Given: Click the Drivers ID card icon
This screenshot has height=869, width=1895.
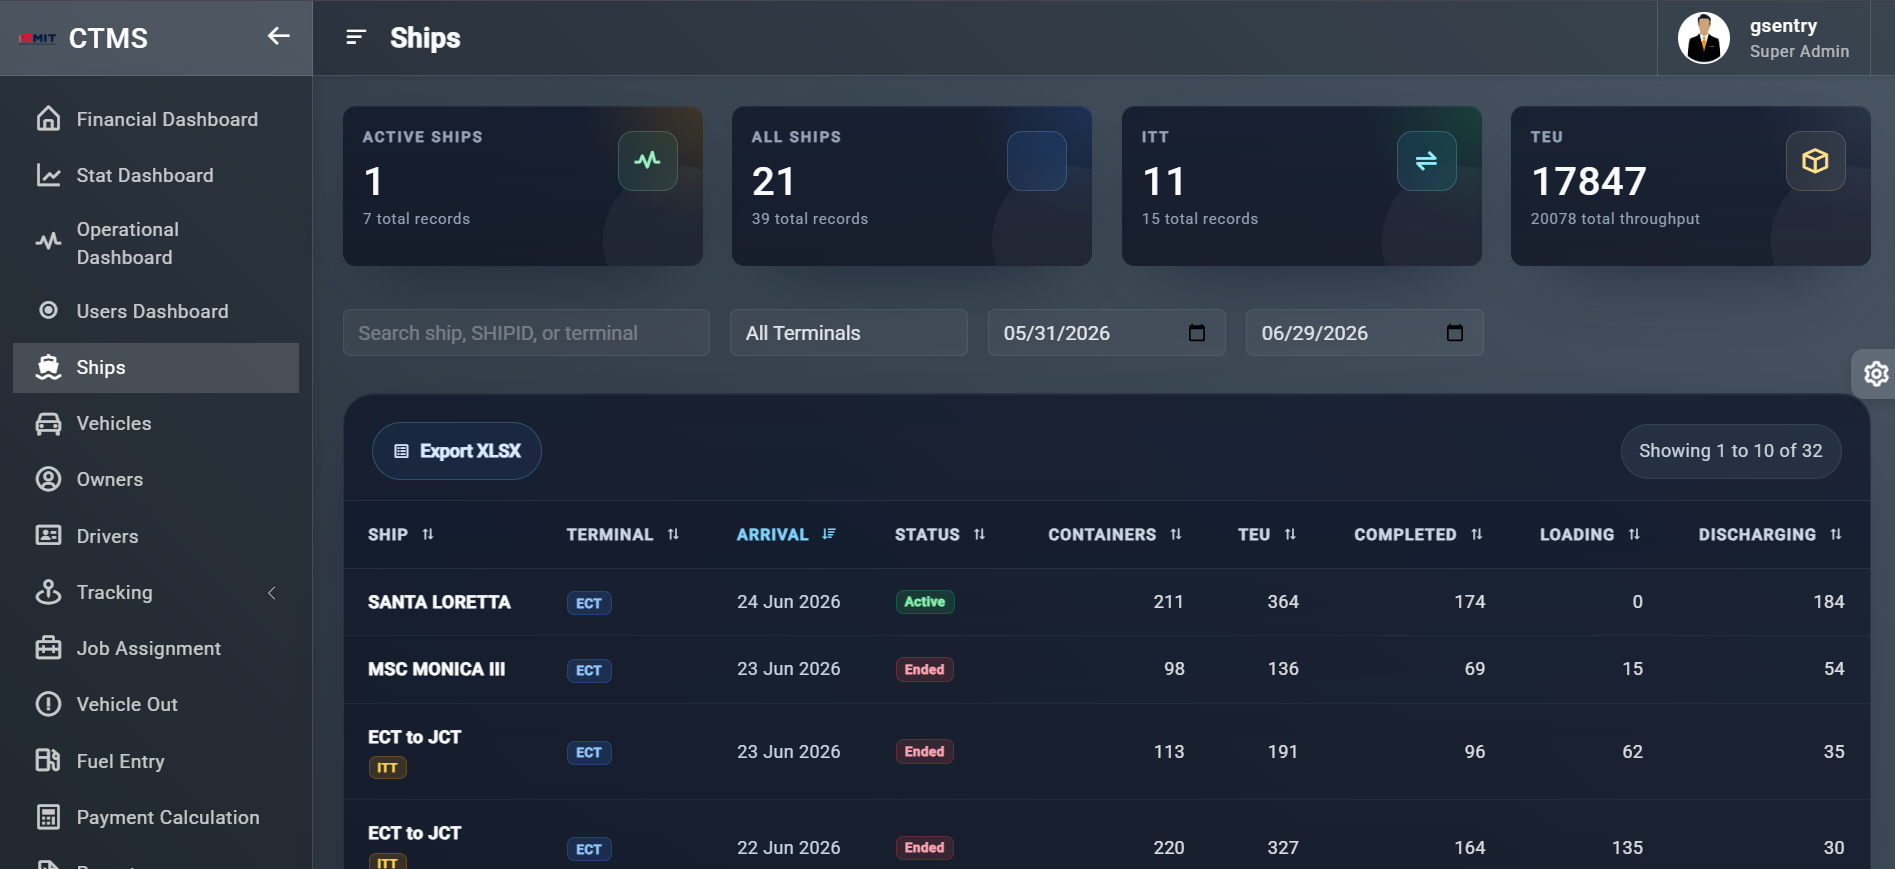Looking at the screenshot, I should tap(48, 535).
